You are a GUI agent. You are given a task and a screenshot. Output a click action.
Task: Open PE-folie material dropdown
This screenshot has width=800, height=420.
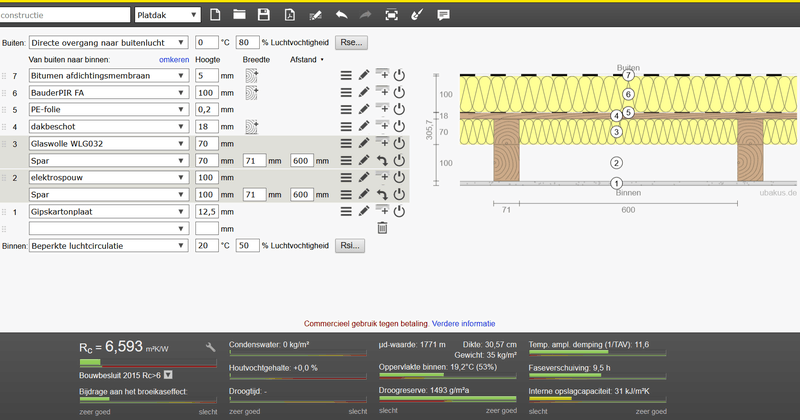pyautogui.click(x=108, y=109)
